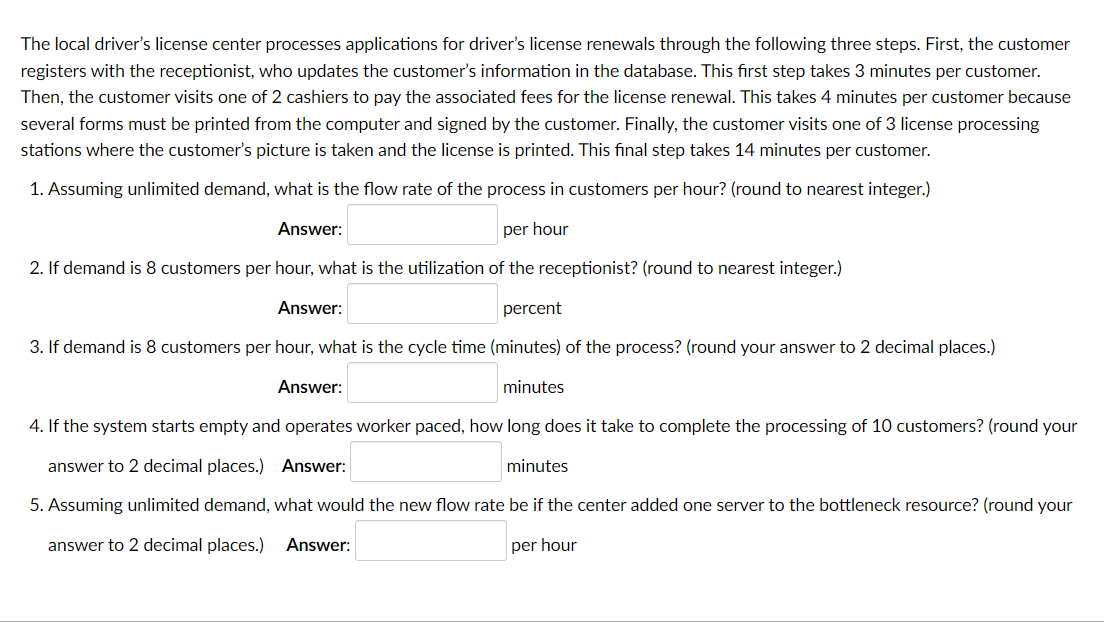This screenshot has height=622, width=1104.
Task: Click the receptionist utilization answer box
Action: pos(422,303)
